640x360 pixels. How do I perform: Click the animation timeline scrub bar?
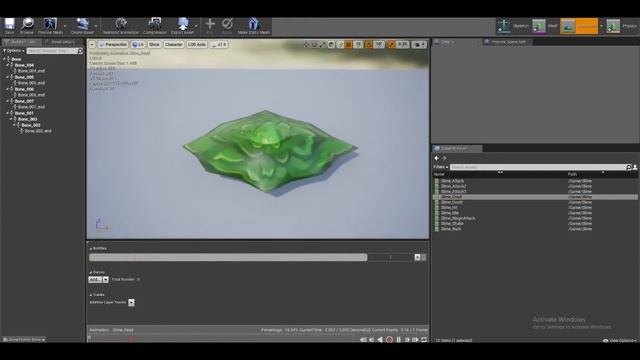point(222,338)
